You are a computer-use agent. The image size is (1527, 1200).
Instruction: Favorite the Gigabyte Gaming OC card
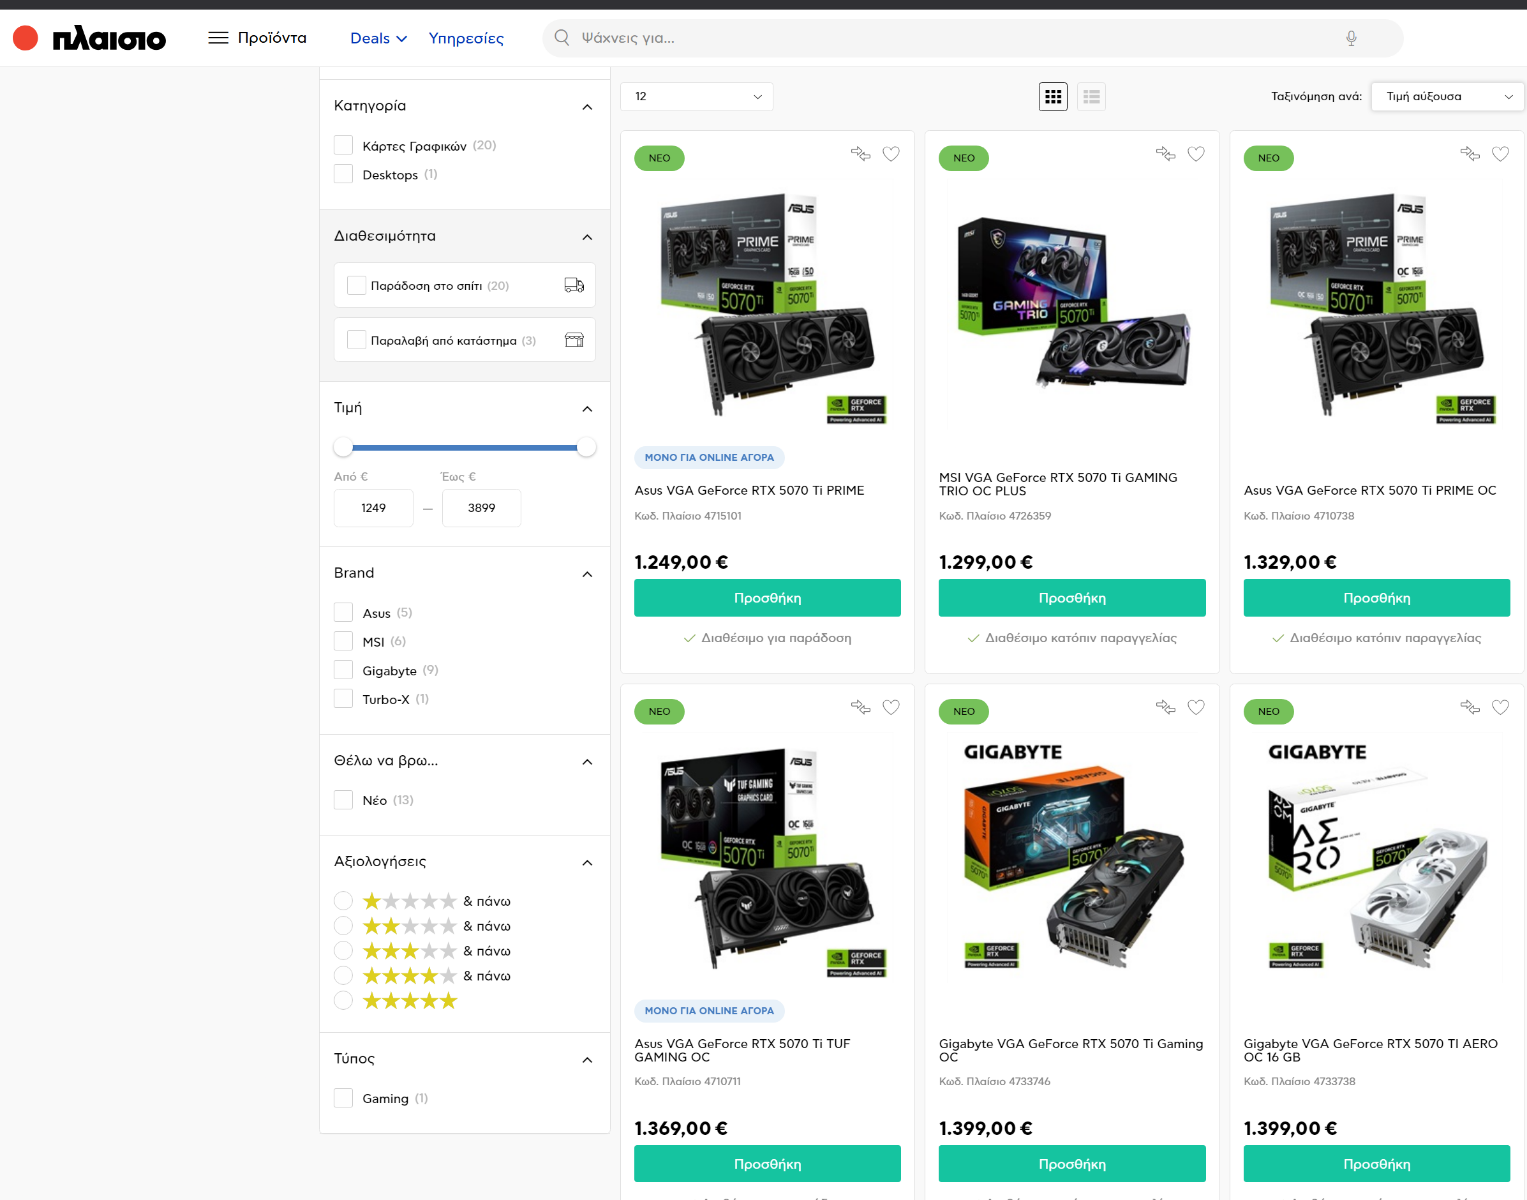coord(1196,707)
